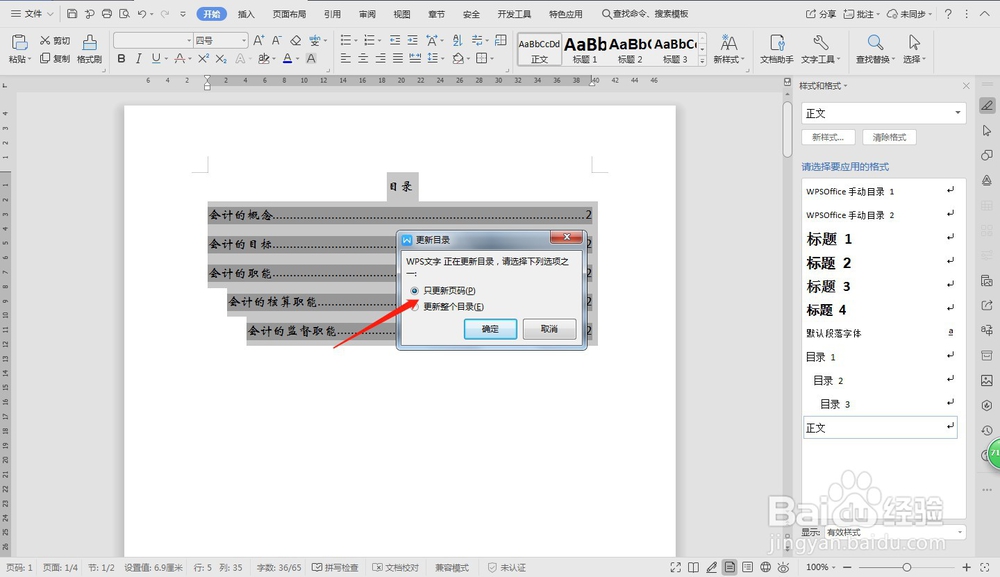Center align text
1000x577 pixels.
pyautogui.click(x=363, y=59)
